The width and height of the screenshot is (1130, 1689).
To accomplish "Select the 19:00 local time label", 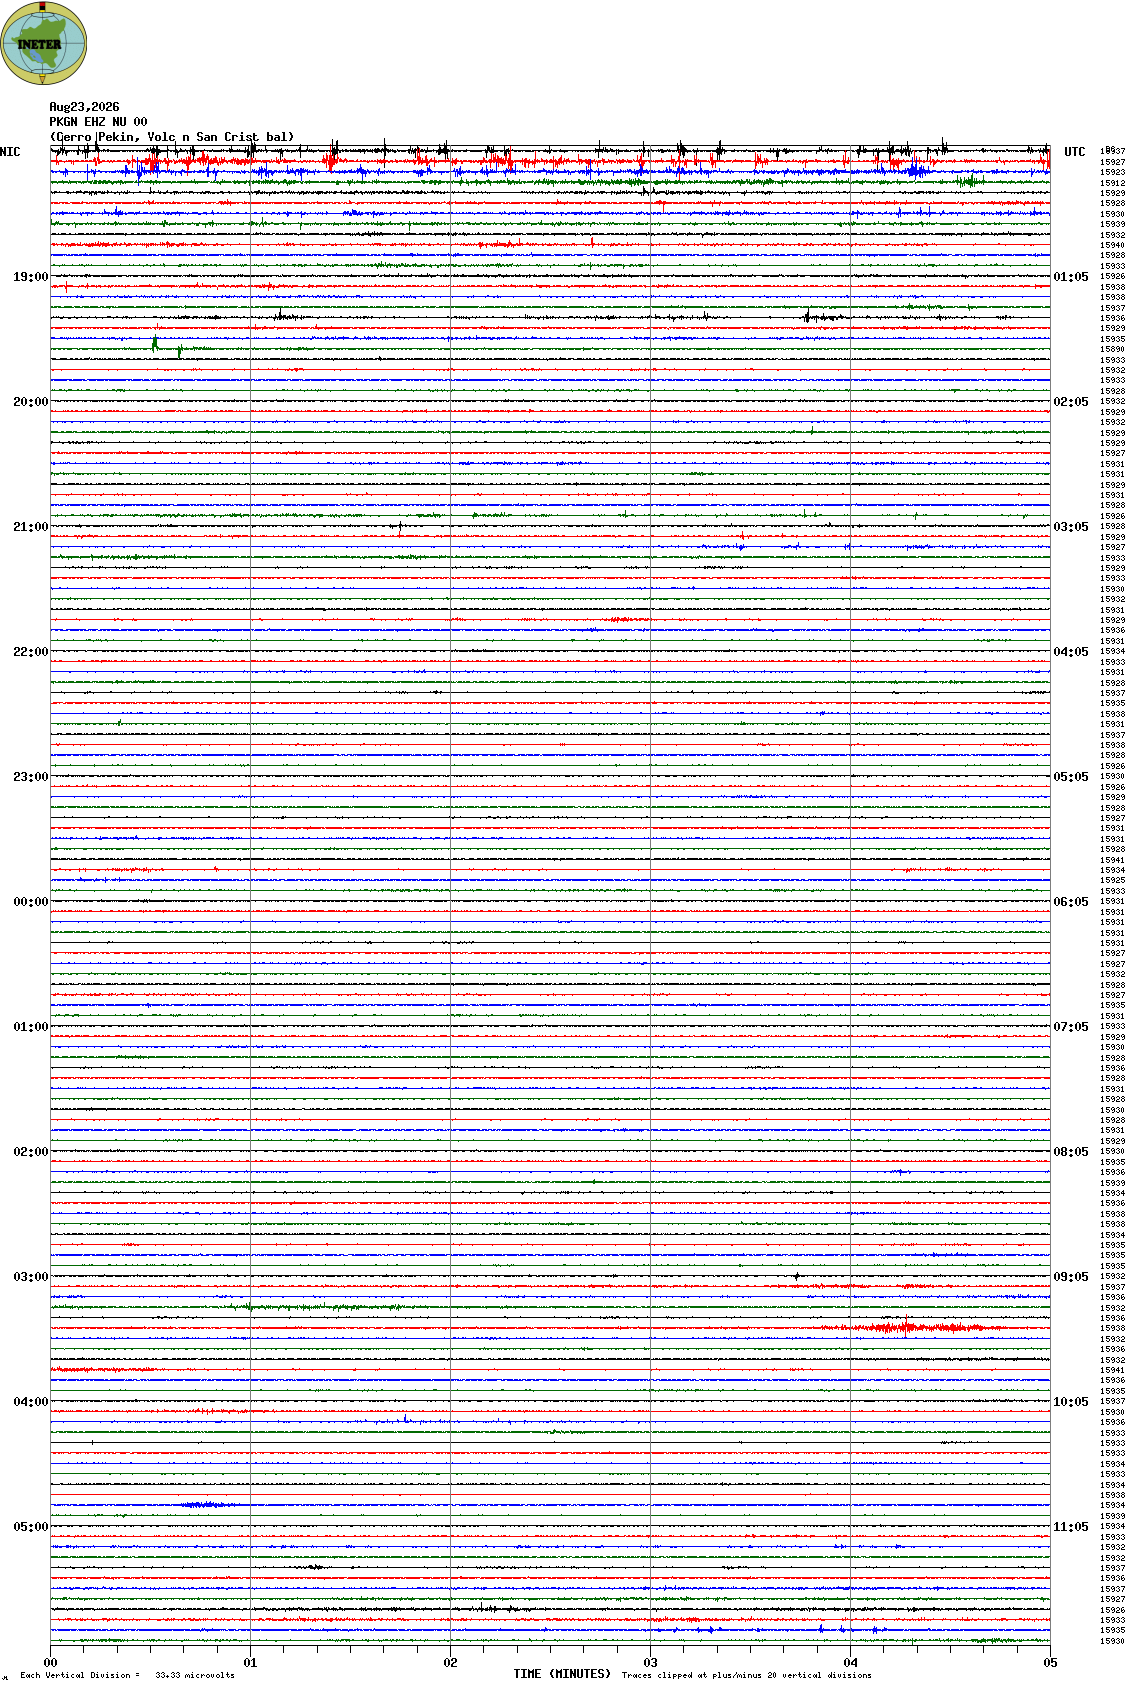I will pyautogui.click(x=30, y=277).
